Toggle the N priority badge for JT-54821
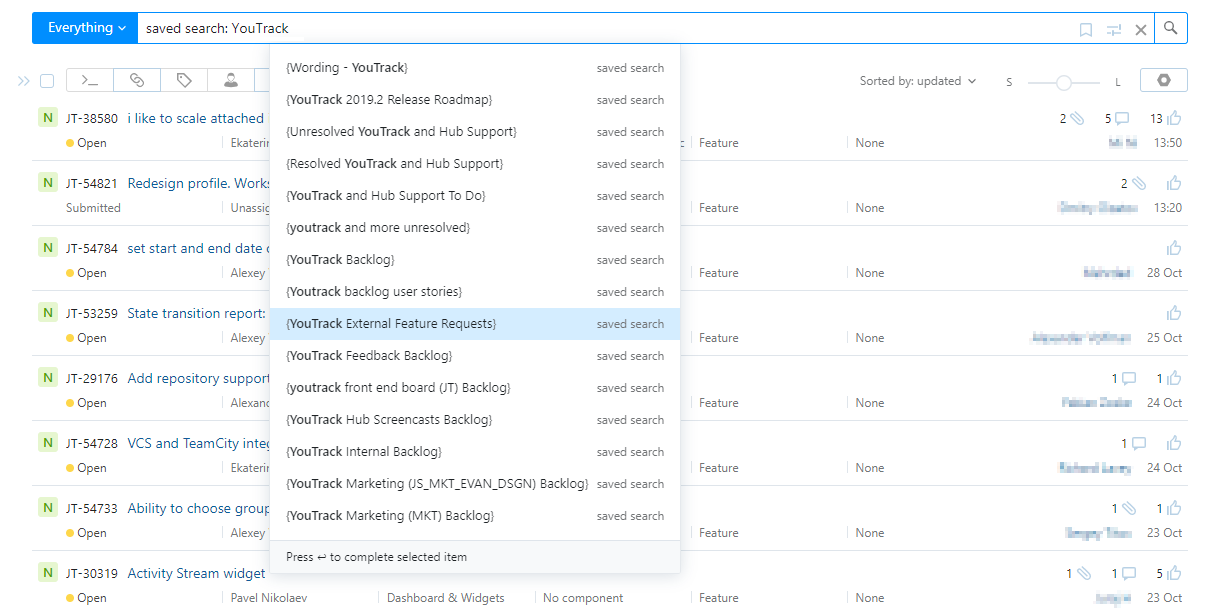 click(x=47, y=183)
